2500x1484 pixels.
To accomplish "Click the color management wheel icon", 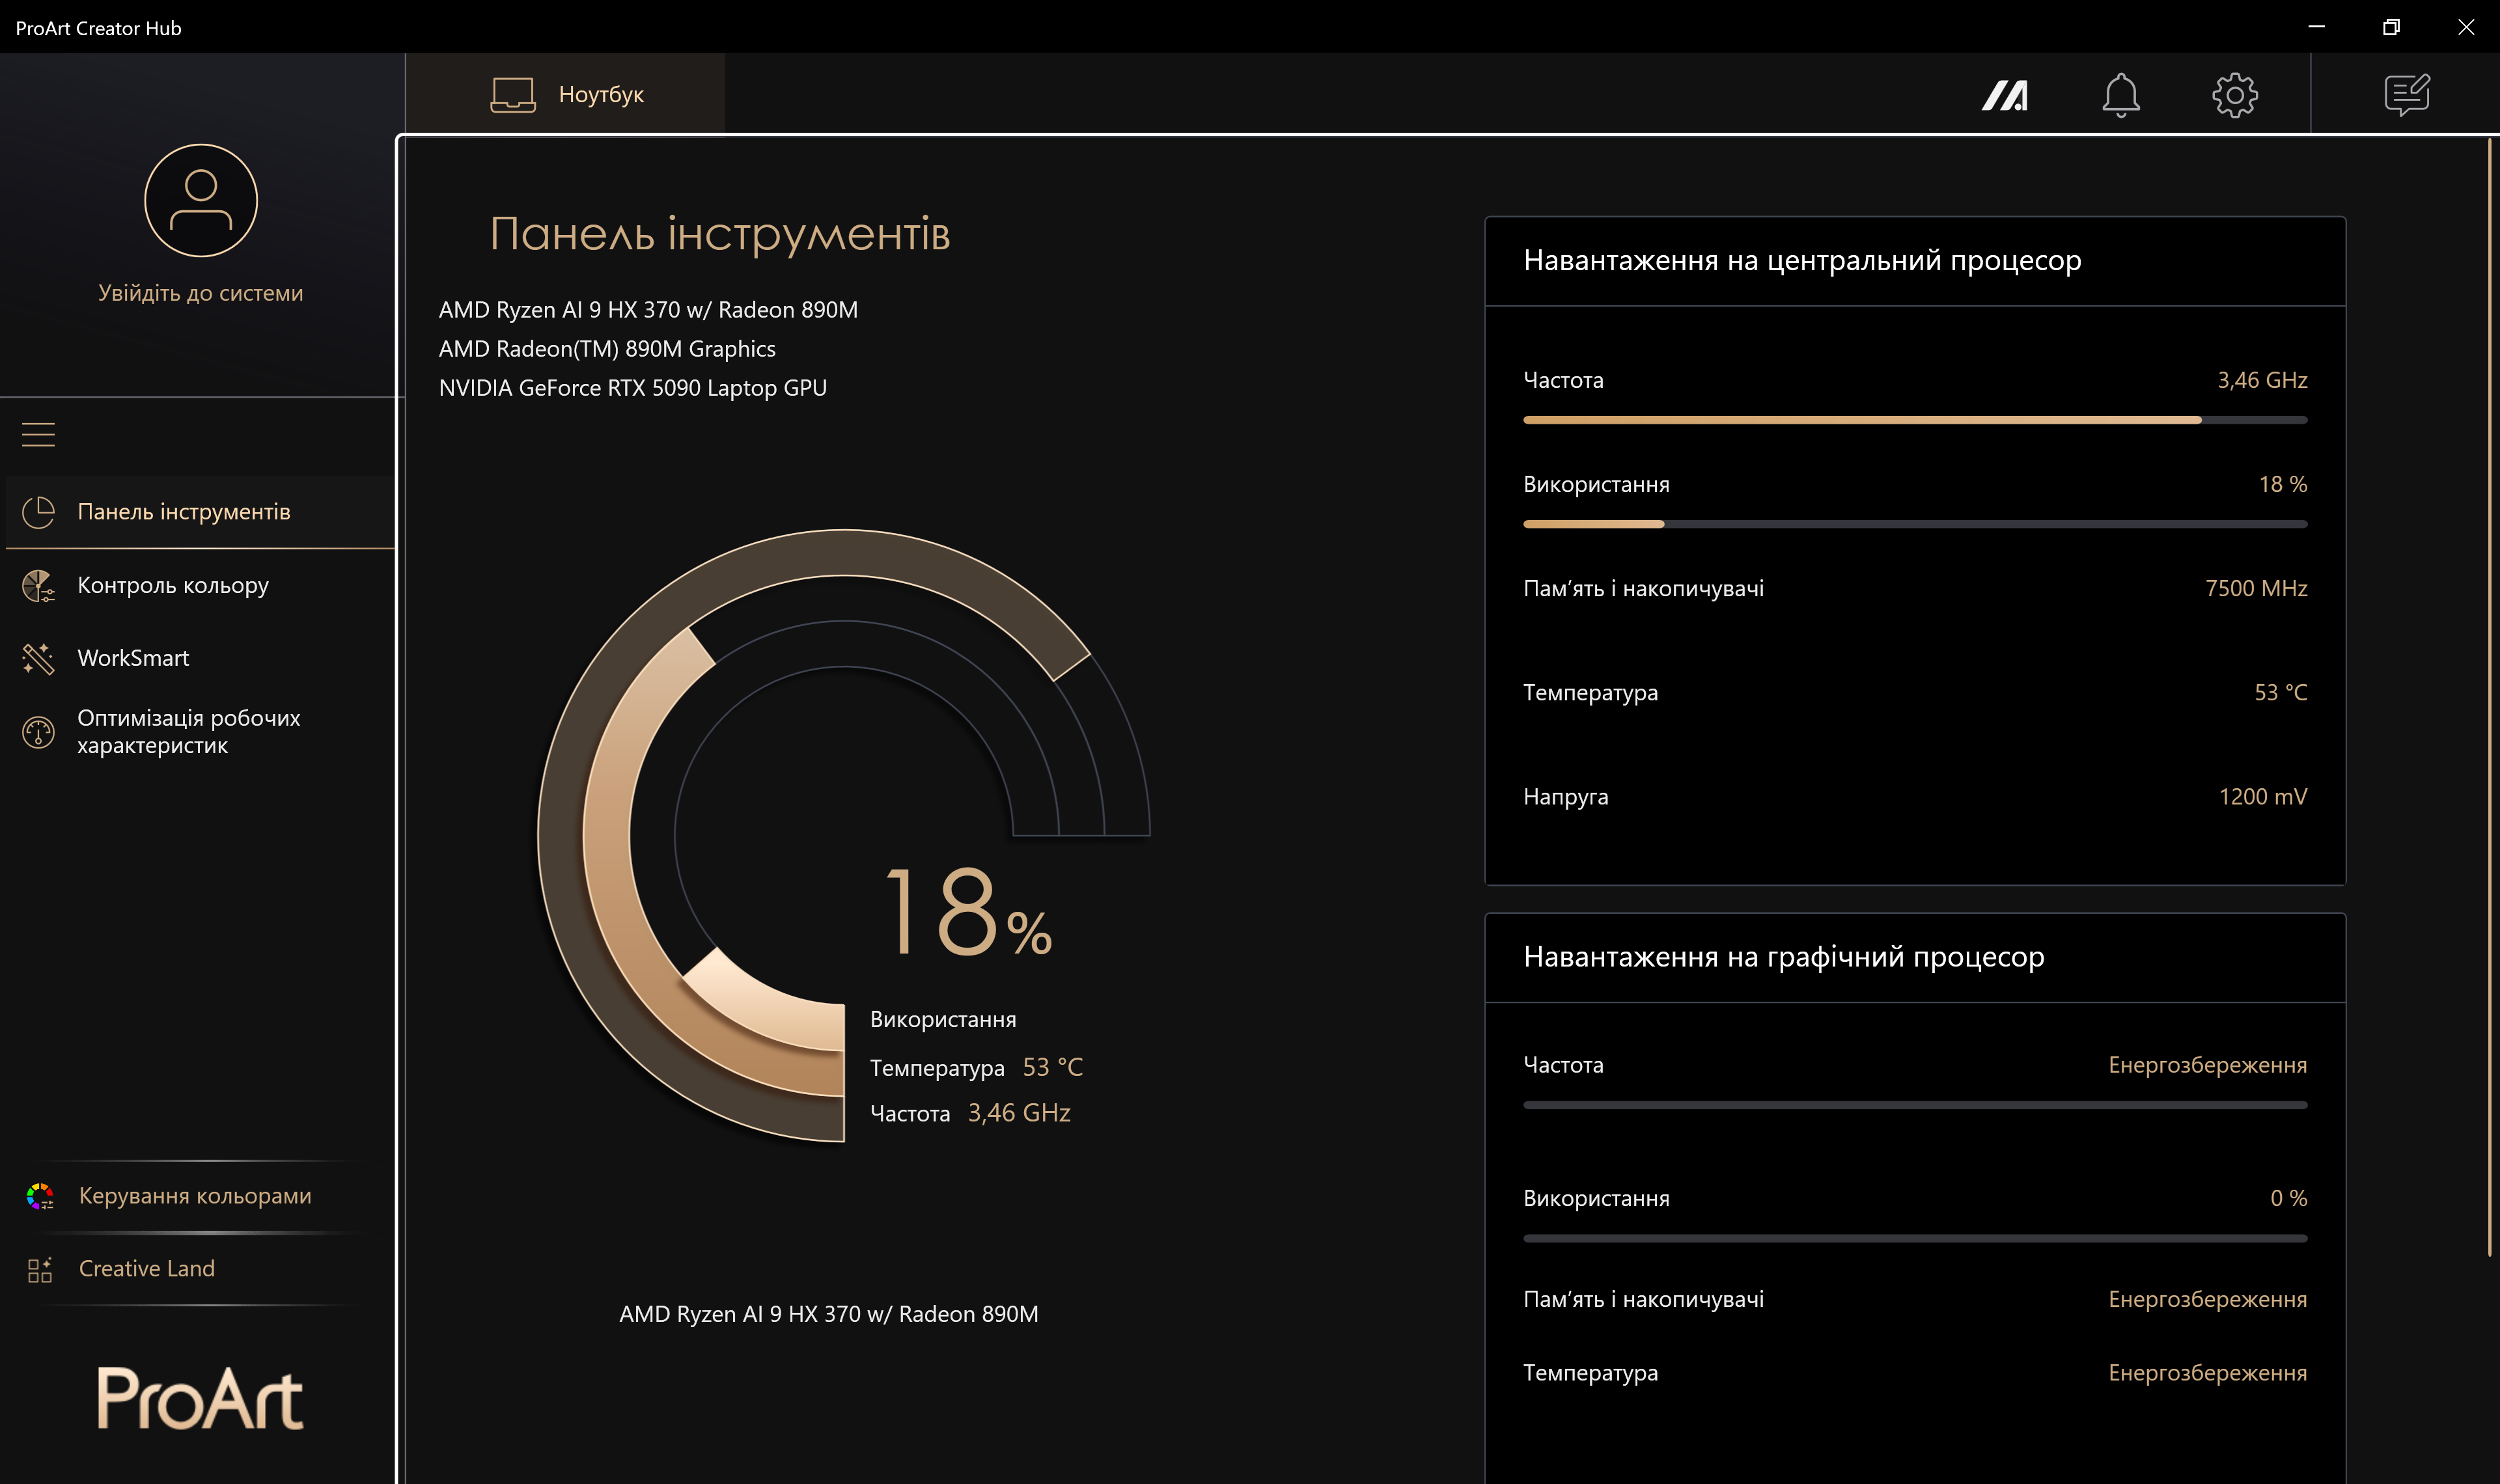I will (40, 1196).
